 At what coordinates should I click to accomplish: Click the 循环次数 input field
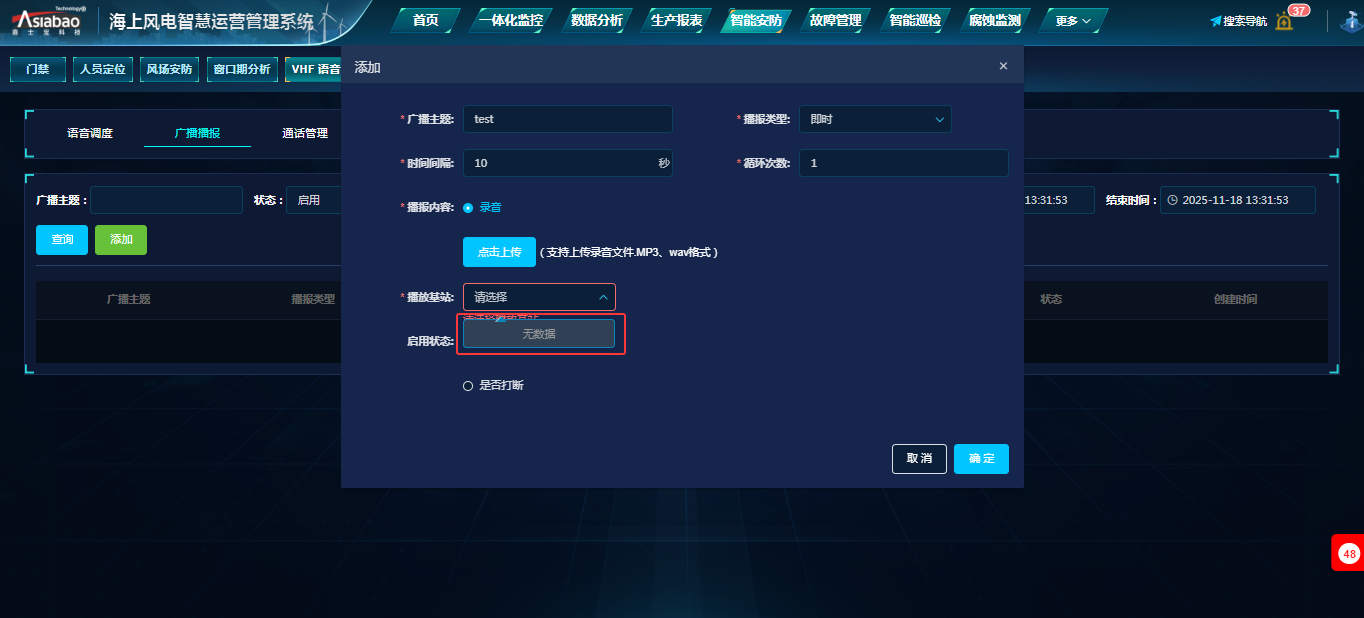point(903,163)
